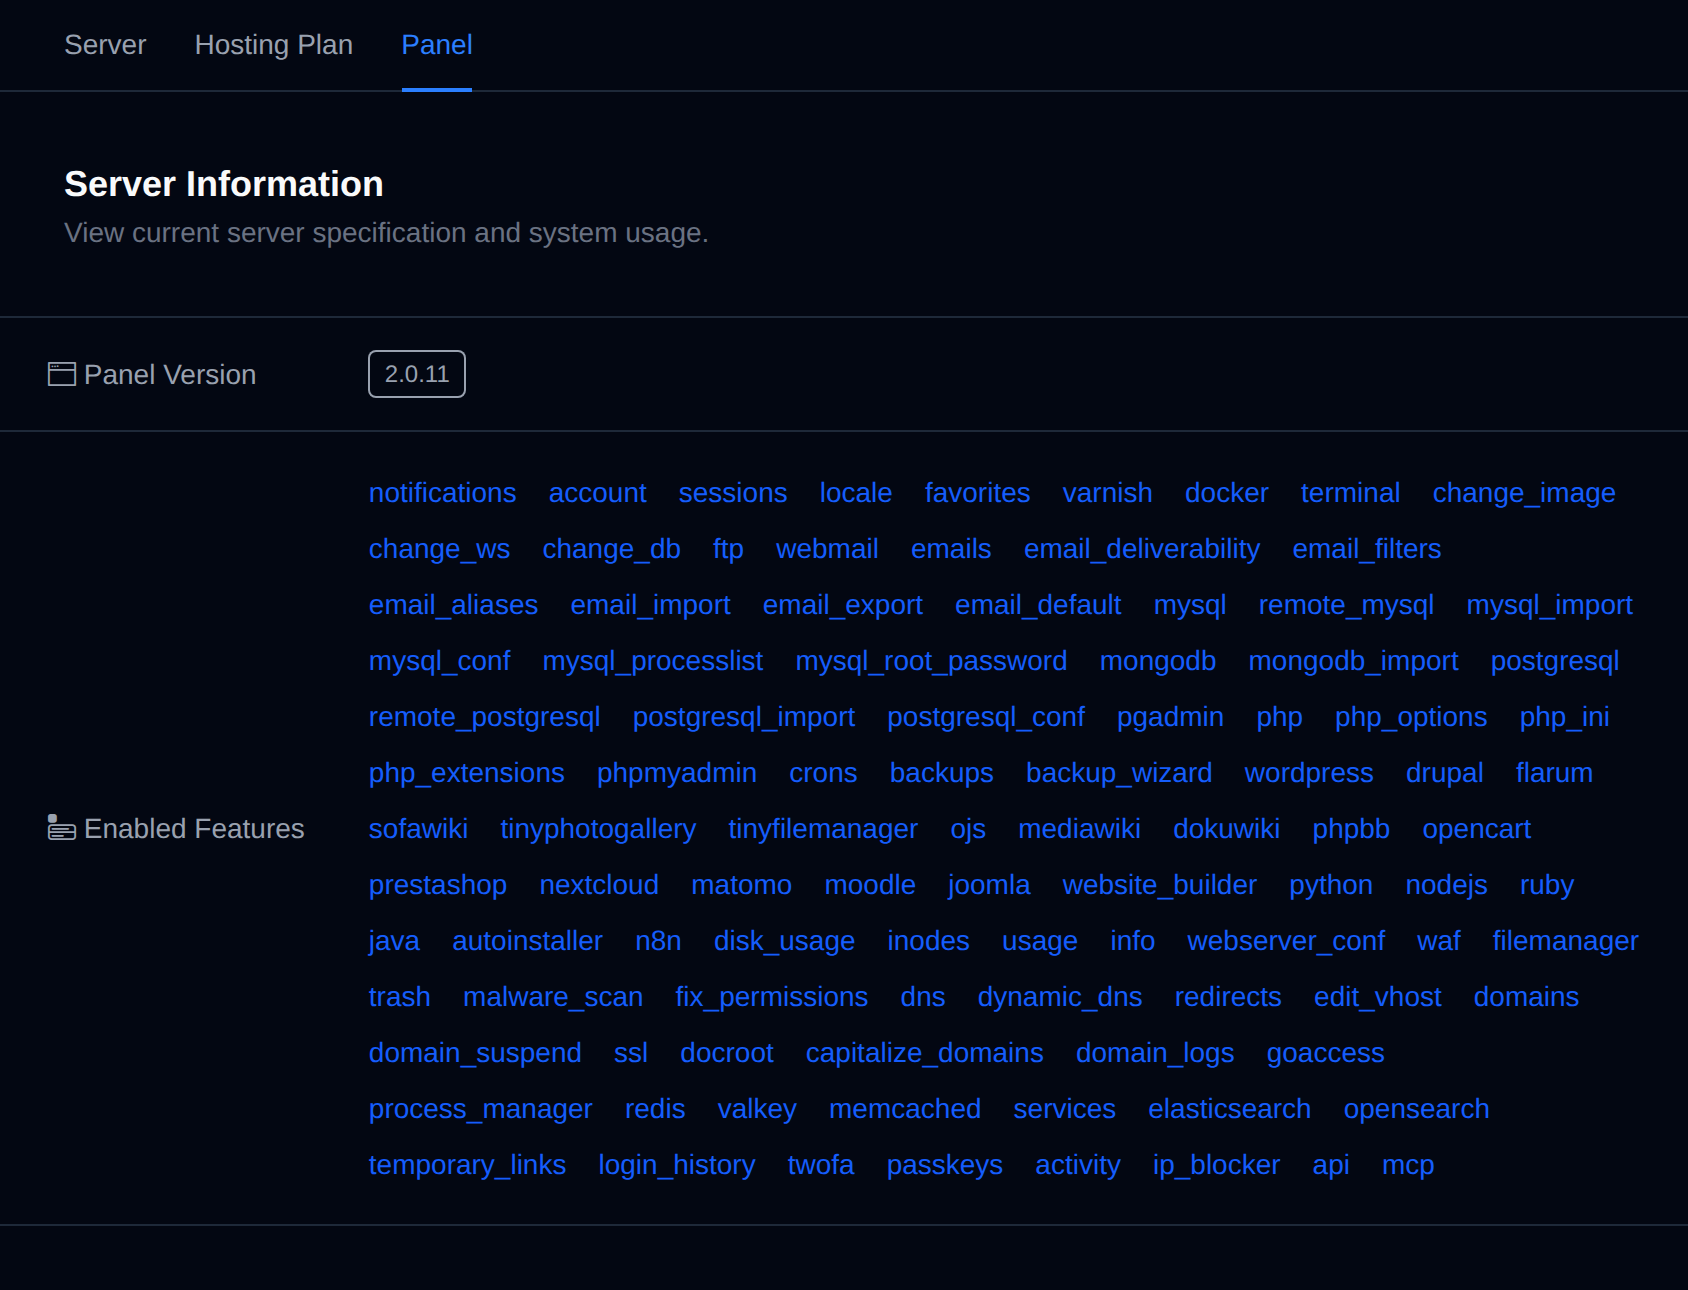Open the phpmyadmin link
This screenshot has width=1688, height=1290.
[677, 773]
